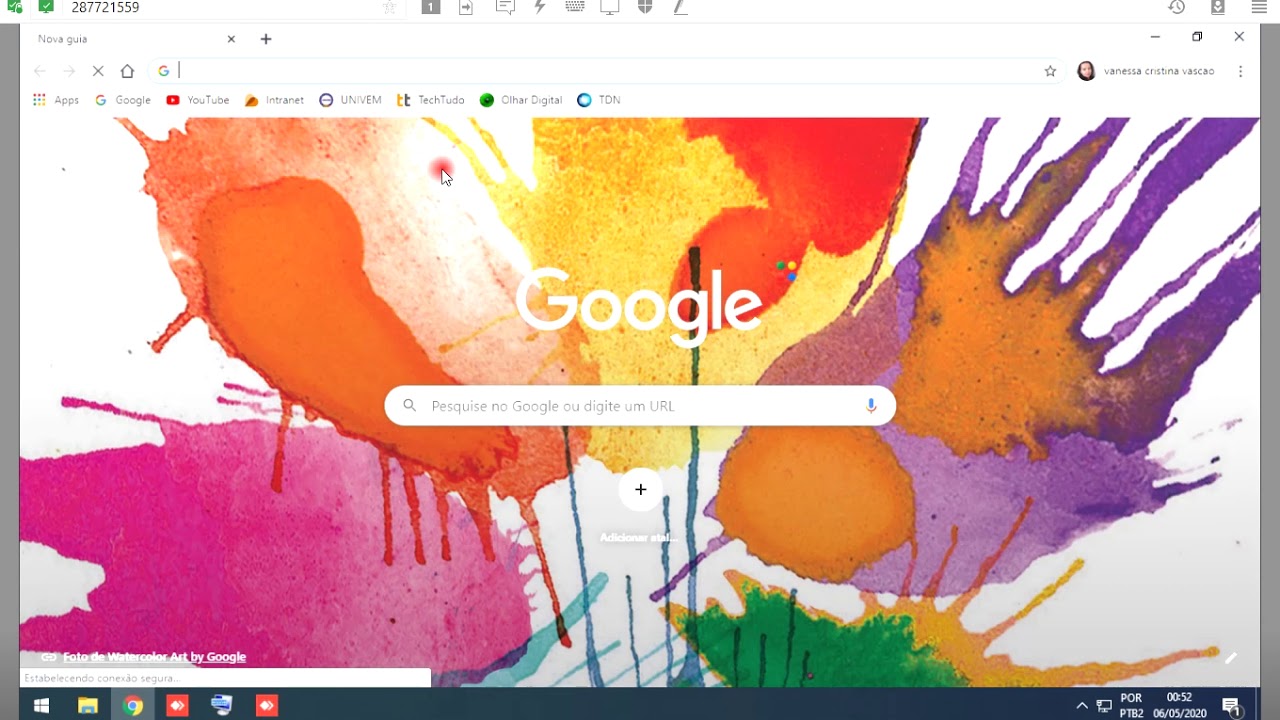This screenshot has width=1280, height=720.
Task: Add a shortcut with the plus circle
Action: [x=640, y=490]
